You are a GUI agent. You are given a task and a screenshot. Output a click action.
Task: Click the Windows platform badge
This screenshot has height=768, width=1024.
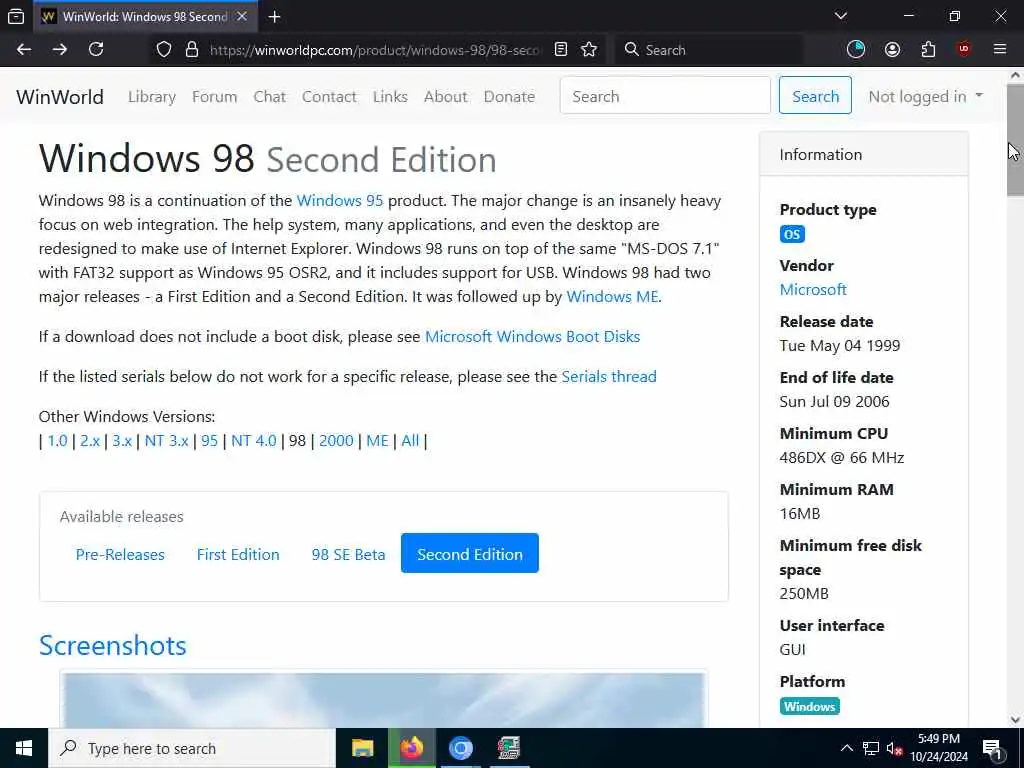click(810, 707)
